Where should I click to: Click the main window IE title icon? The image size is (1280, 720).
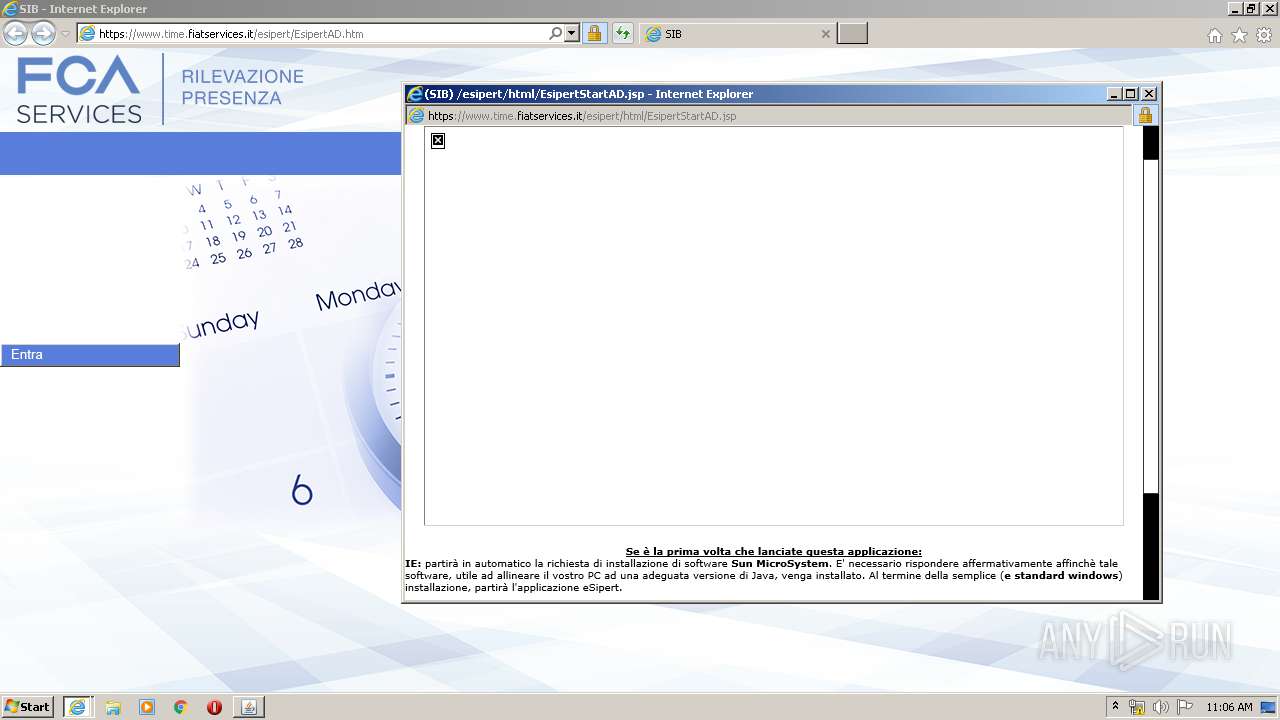pyautogui.click(x=10, y=9)
